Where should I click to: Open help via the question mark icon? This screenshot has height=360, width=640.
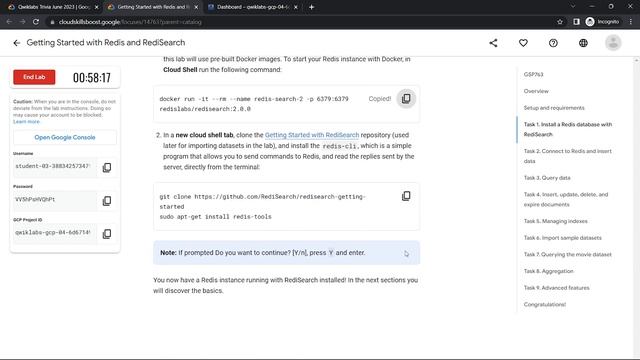pyautogui.click(x=553, y=43)
